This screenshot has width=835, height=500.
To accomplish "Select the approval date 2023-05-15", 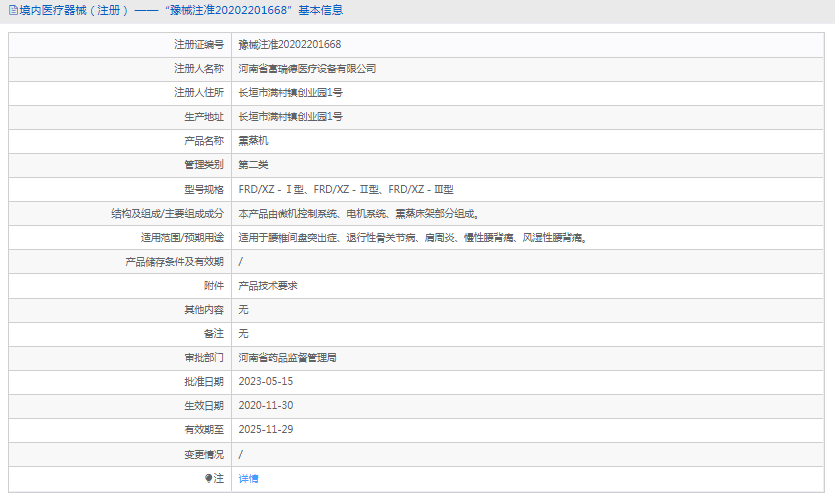I will tap(266, 382).
